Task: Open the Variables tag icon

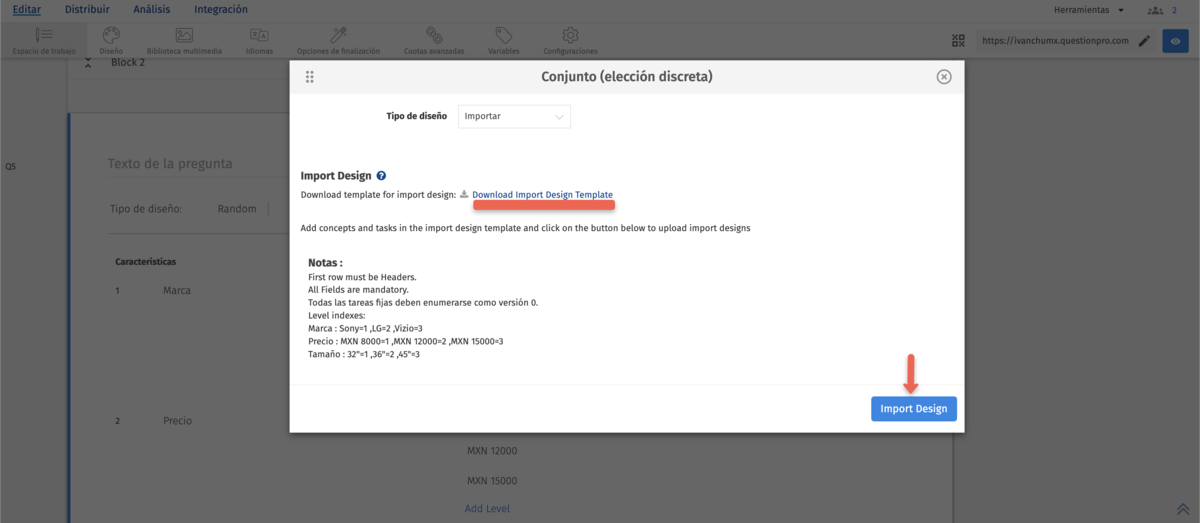Action: tap(503, 40)
